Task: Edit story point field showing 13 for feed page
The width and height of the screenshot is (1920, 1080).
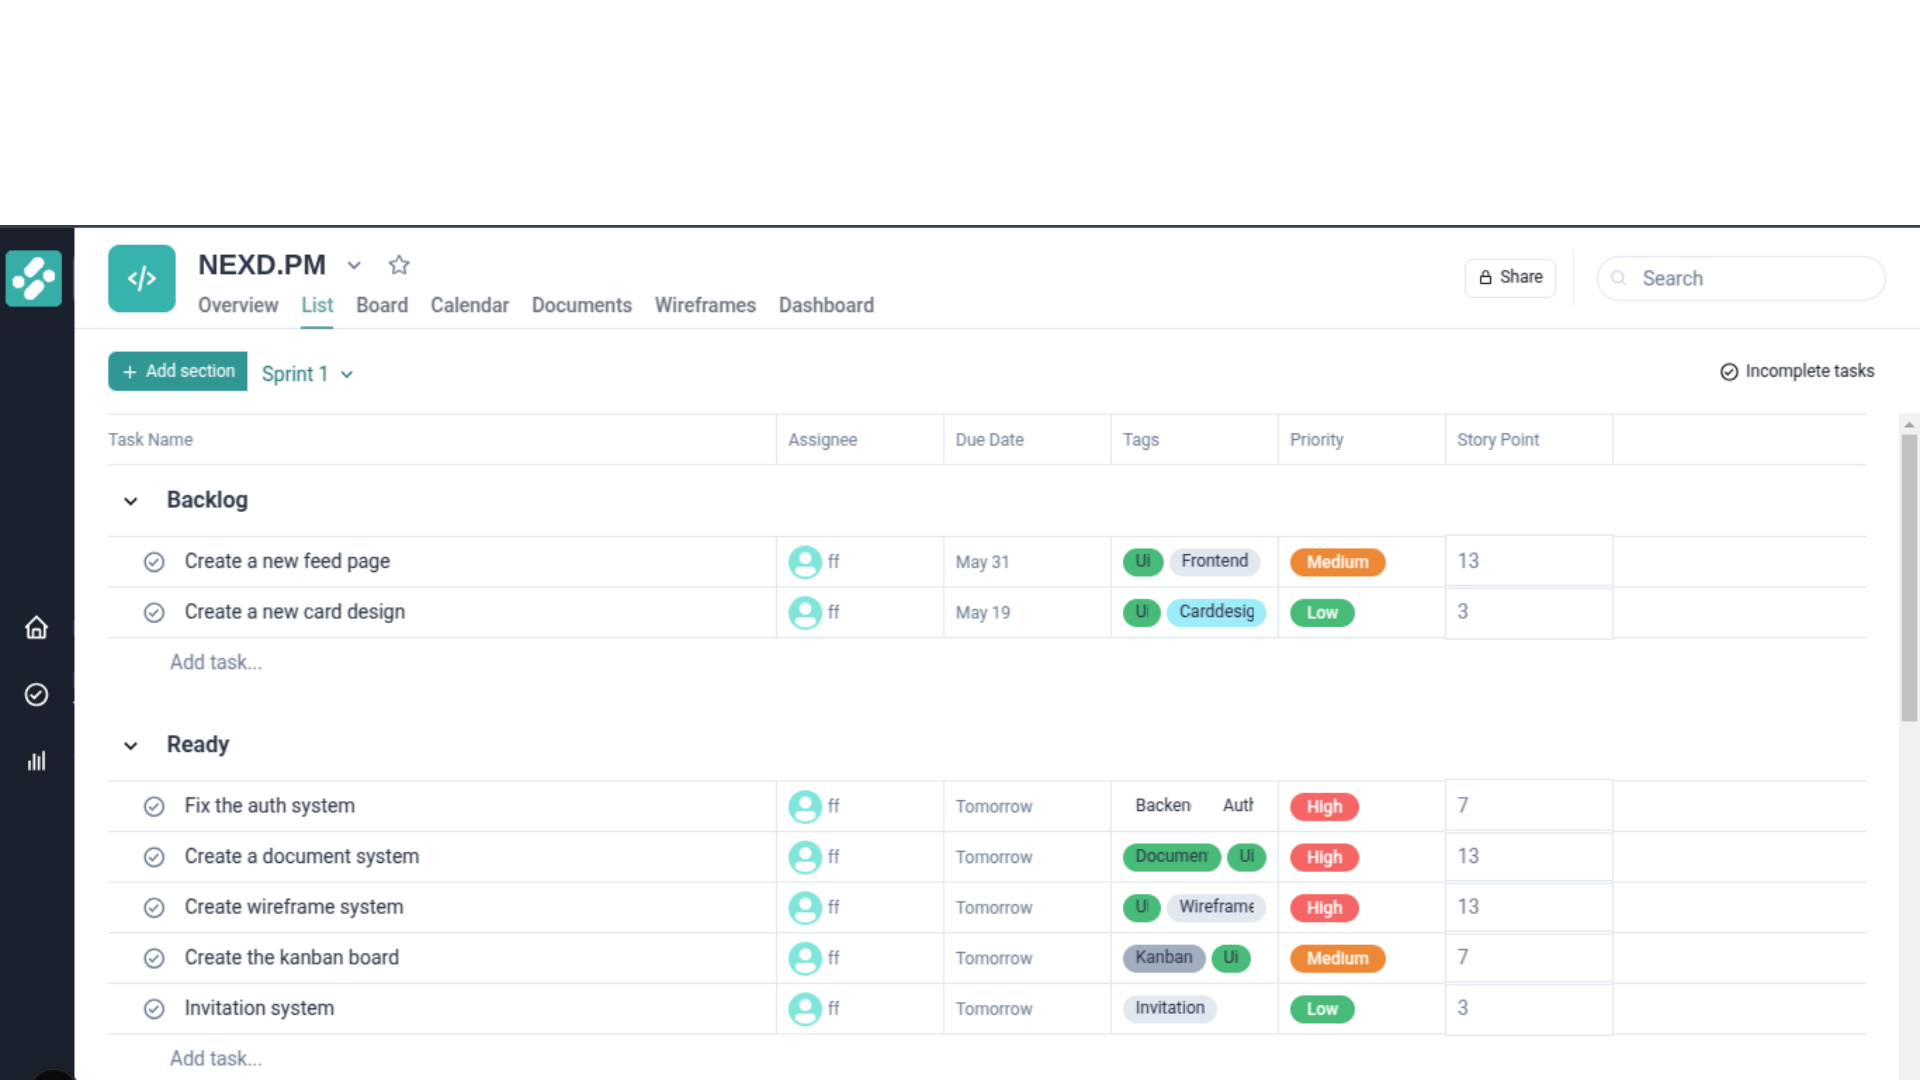Action: [1528, 561]
